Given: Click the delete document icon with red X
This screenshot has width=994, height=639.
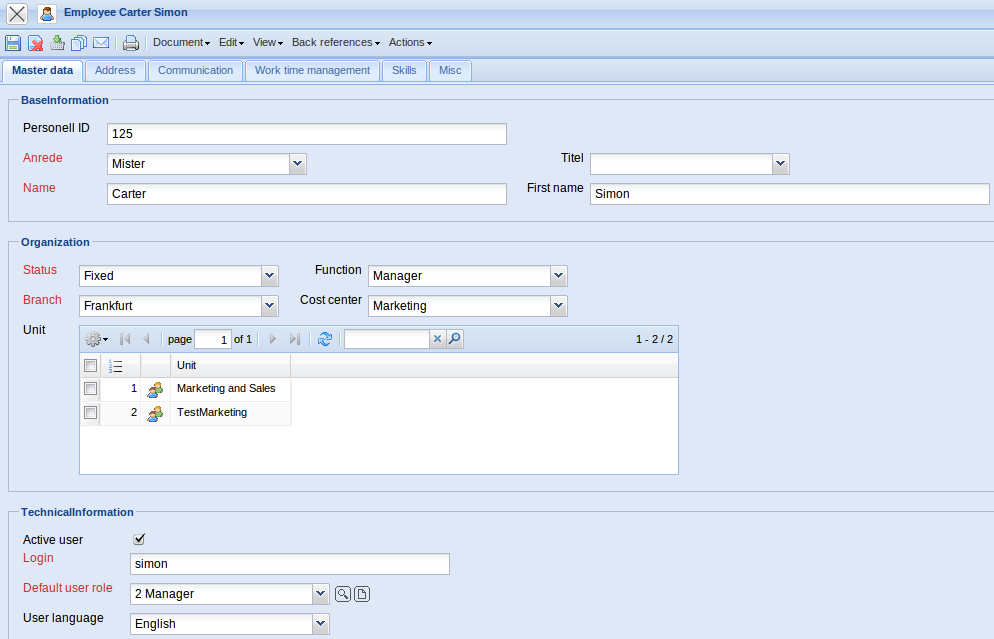Looking at the screenshot, I should pos(35,43).
